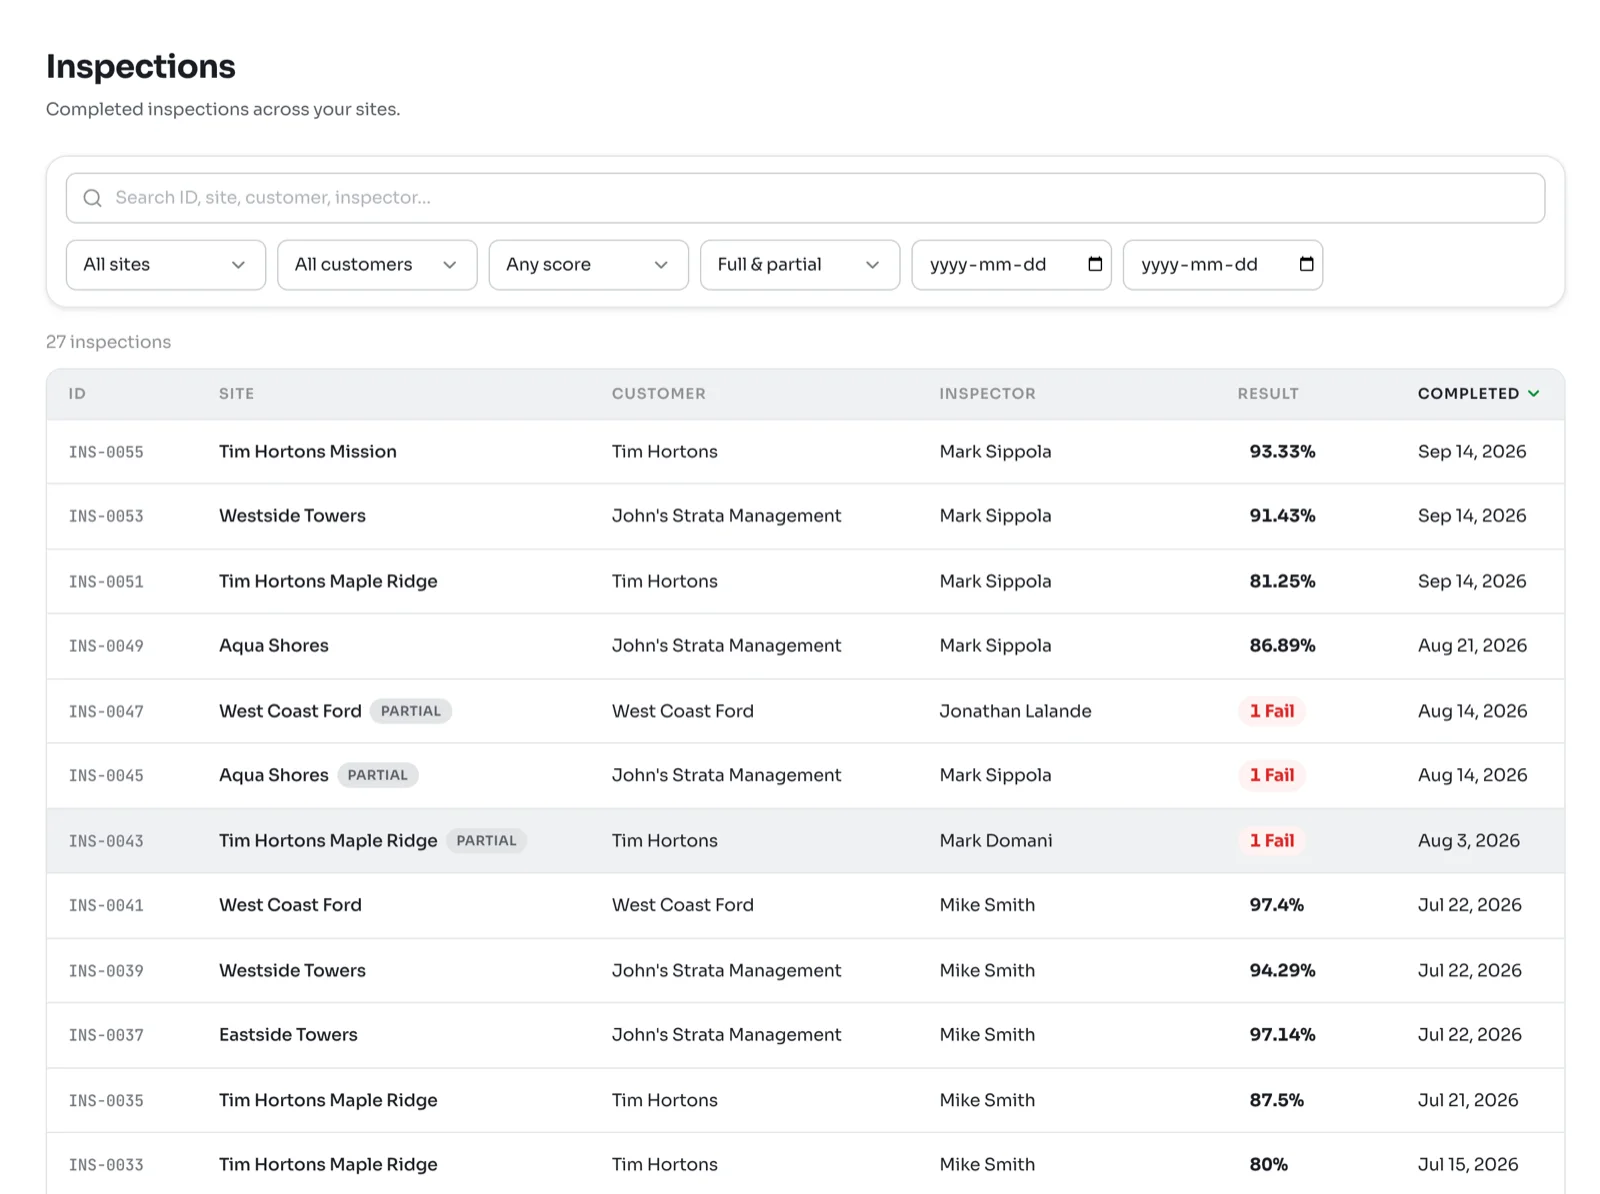Select the INS-0051 row ID
The image size is (1600, 1194).
click(x=106, y=582)
